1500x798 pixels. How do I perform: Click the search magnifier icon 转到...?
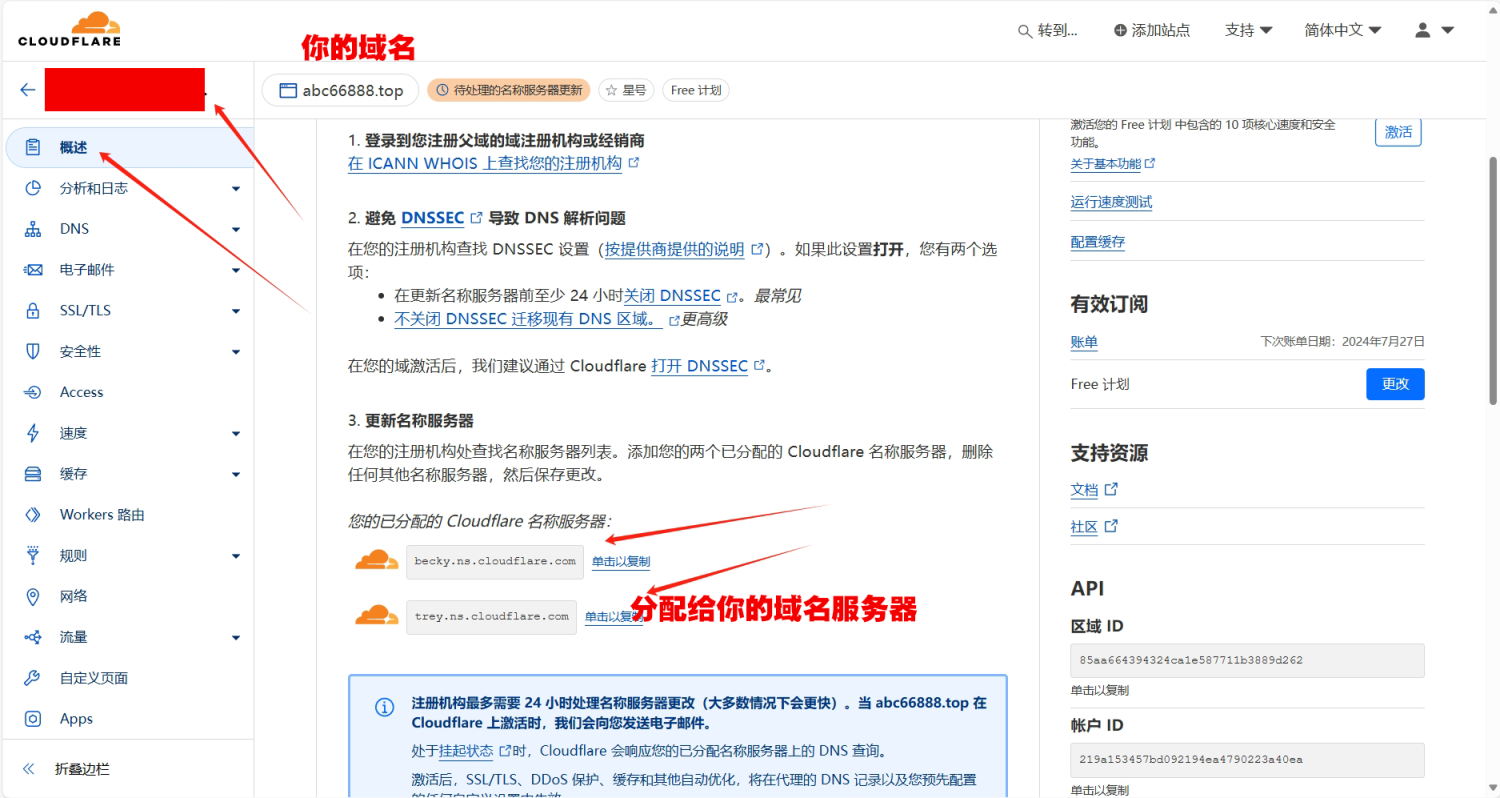point(1025,31)
